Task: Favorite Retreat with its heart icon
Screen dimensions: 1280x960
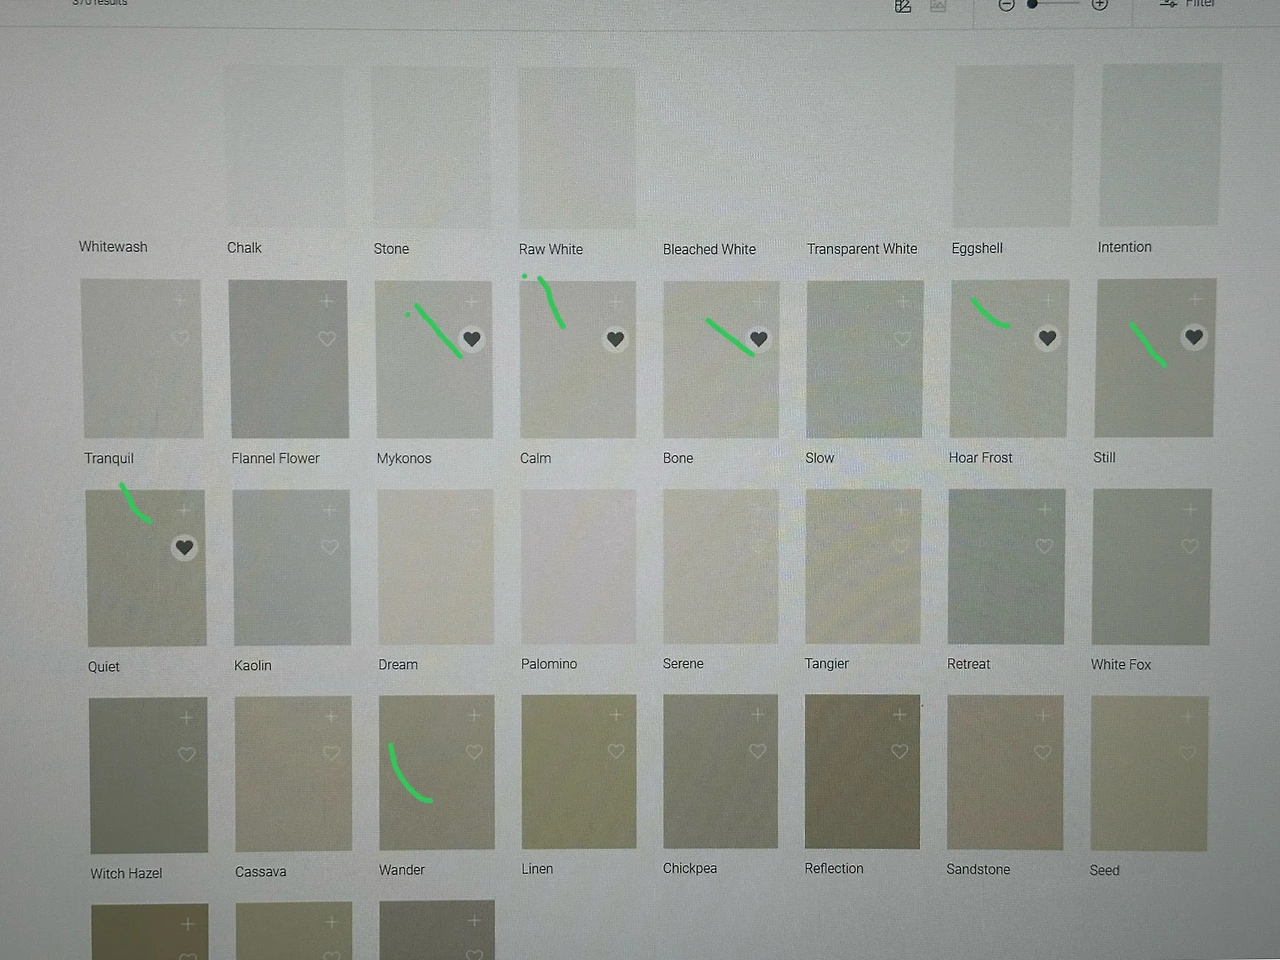Action: tap(1045, 546)
